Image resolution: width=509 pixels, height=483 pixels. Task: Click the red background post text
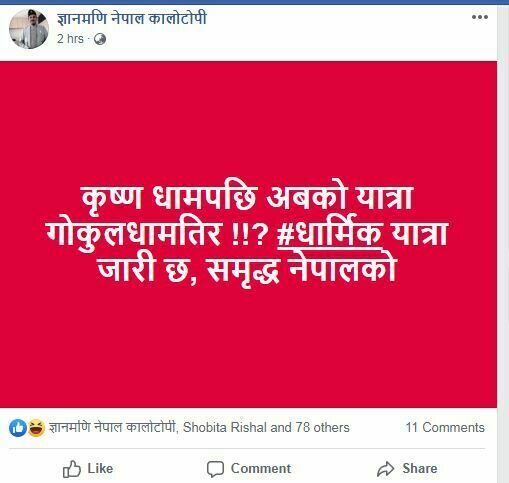point(247,235)
